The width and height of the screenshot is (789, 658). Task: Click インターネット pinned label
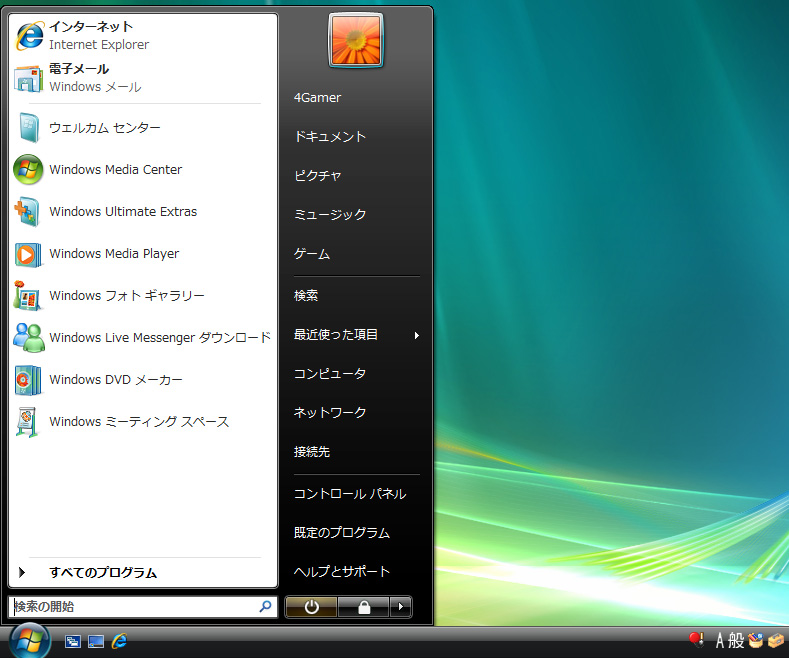[x=91, y=26]
